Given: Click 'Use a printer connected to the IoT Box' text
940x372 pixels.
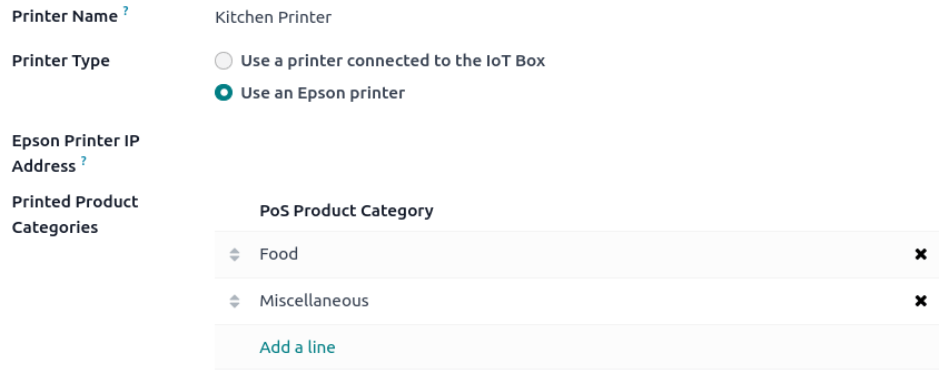Looking at the screenshot, I should point(393,61).
